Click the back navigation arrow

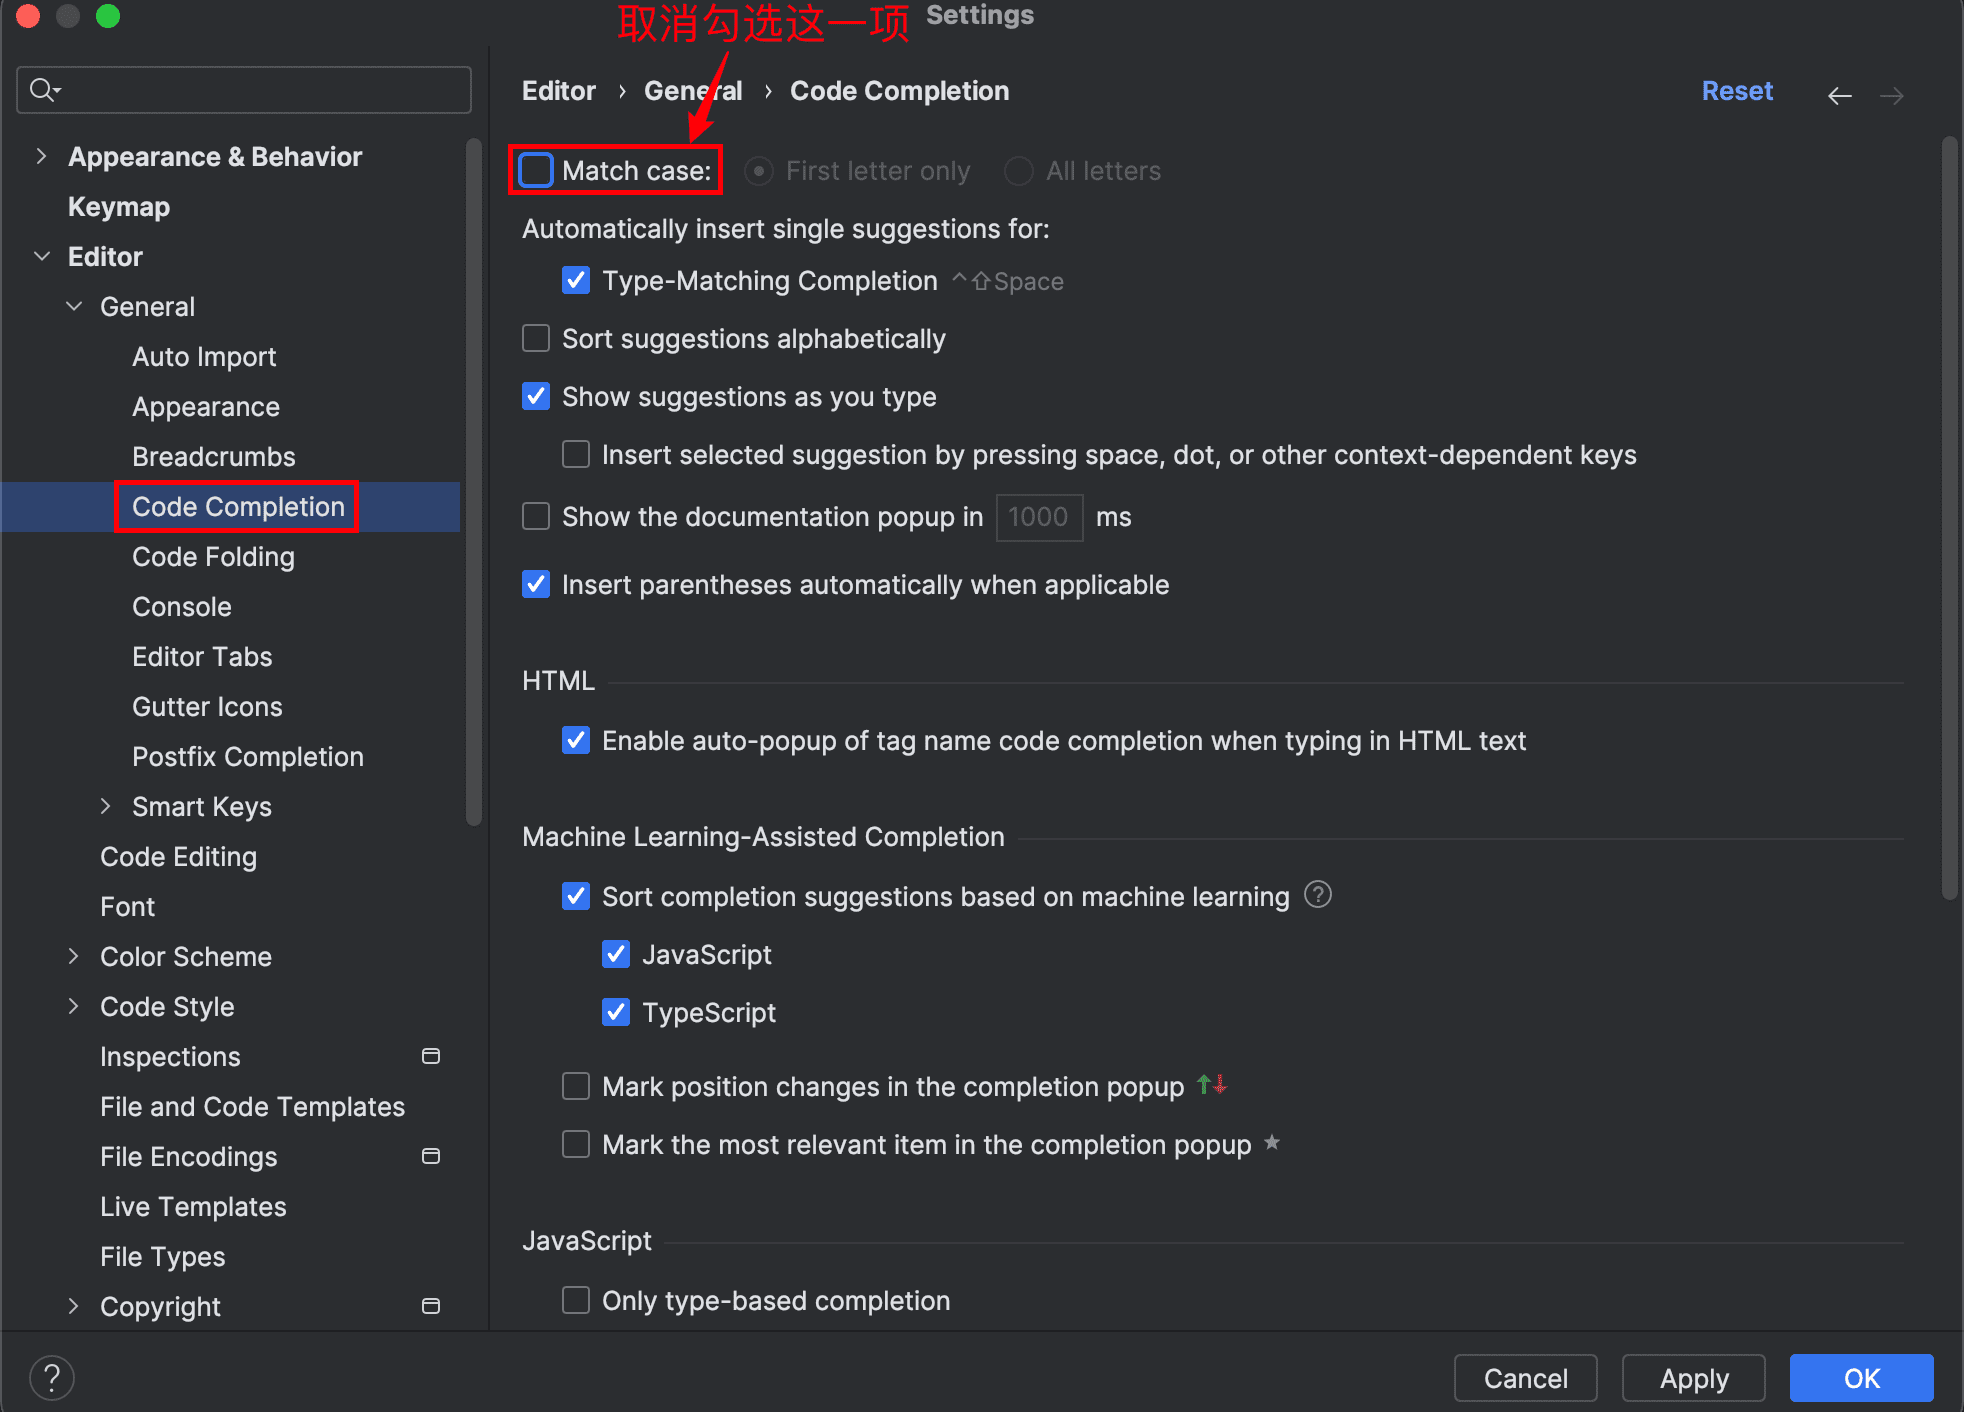pyautogui.click(x=1839, y=96)
